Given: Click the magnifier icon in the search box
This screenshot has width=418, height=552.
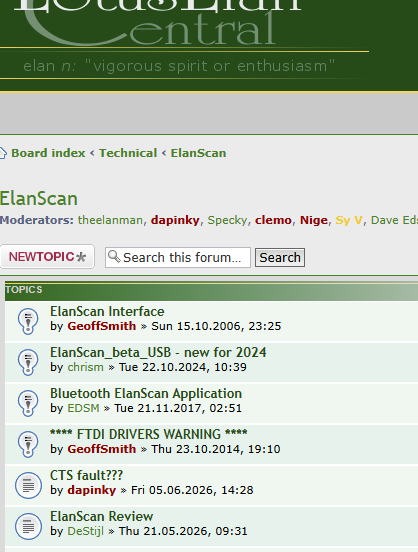Looking at the screenshot, I should [x=114, y=256].
